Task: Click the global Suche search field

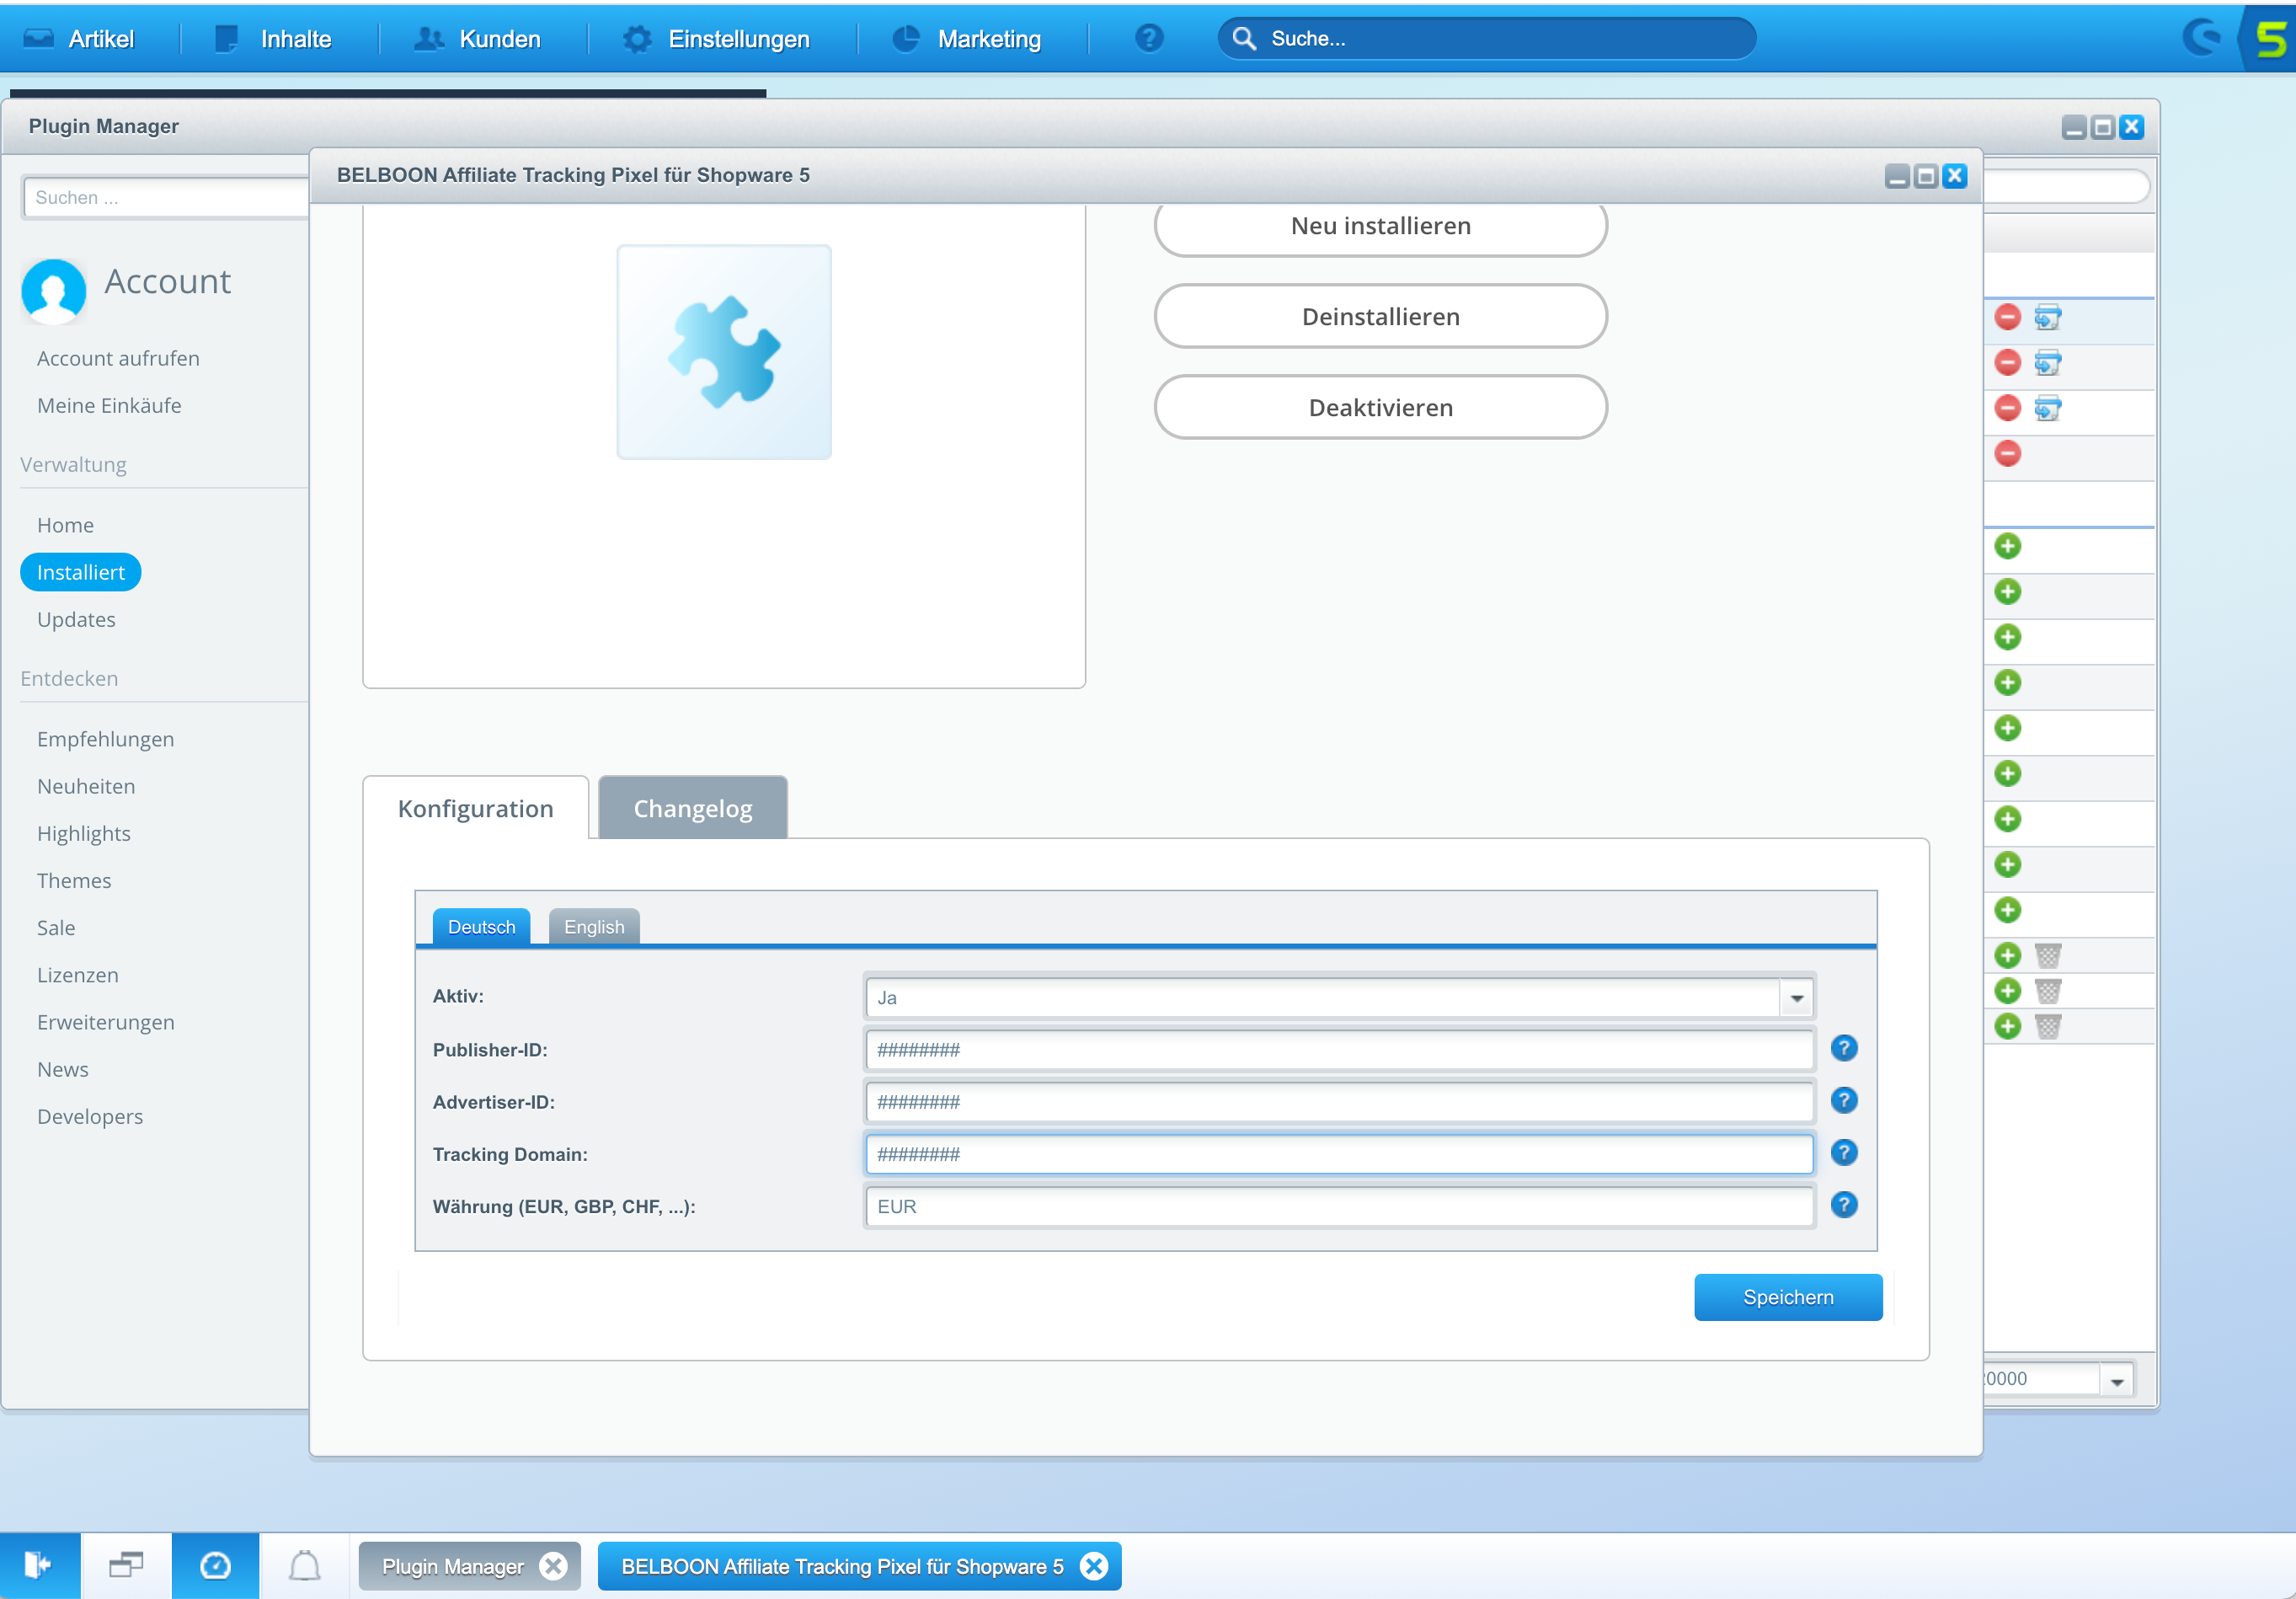Action: [1486, 38]
